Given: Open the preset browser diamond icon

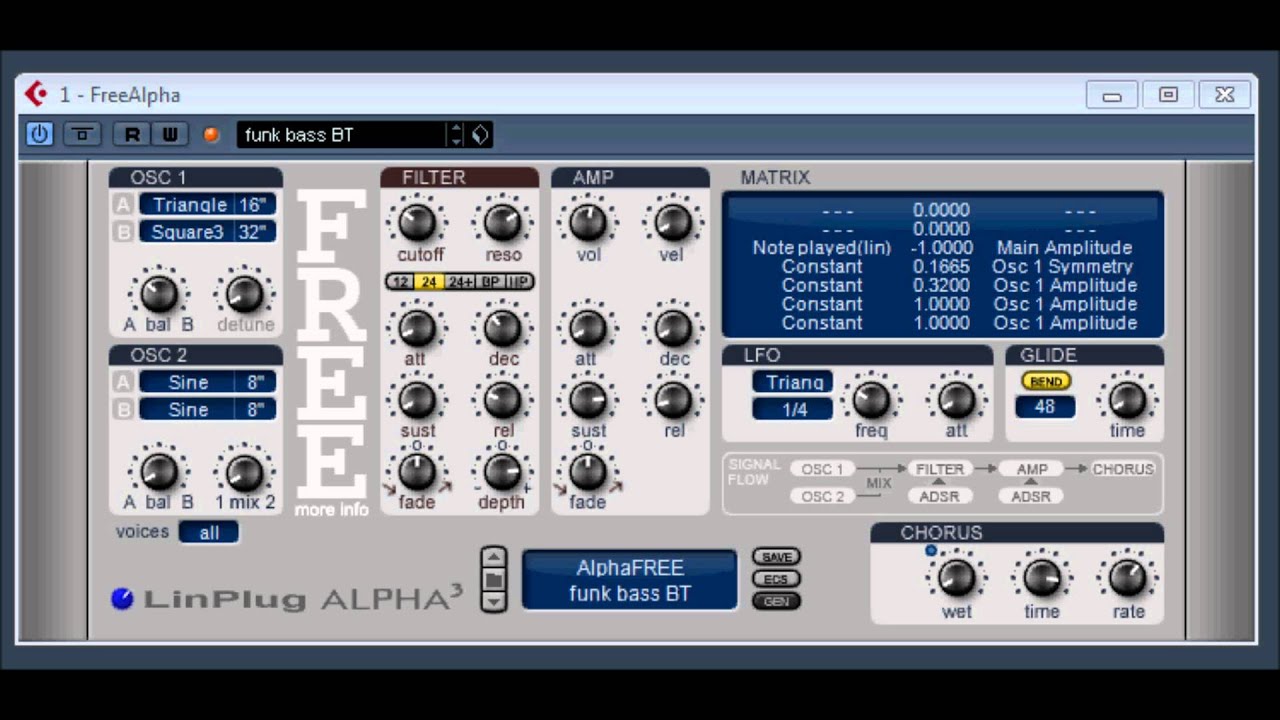Looking at the screenshot, I should pyautogui.click(x=480, y=134).
